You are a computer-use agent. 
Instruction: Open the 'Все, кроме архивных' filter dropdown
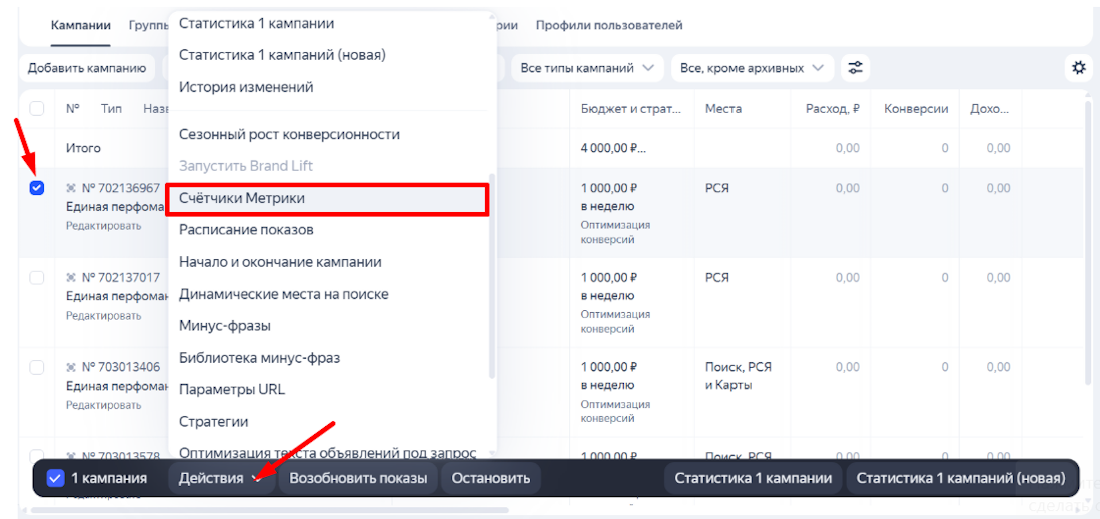pyautogui.click(x=751, y=68)
